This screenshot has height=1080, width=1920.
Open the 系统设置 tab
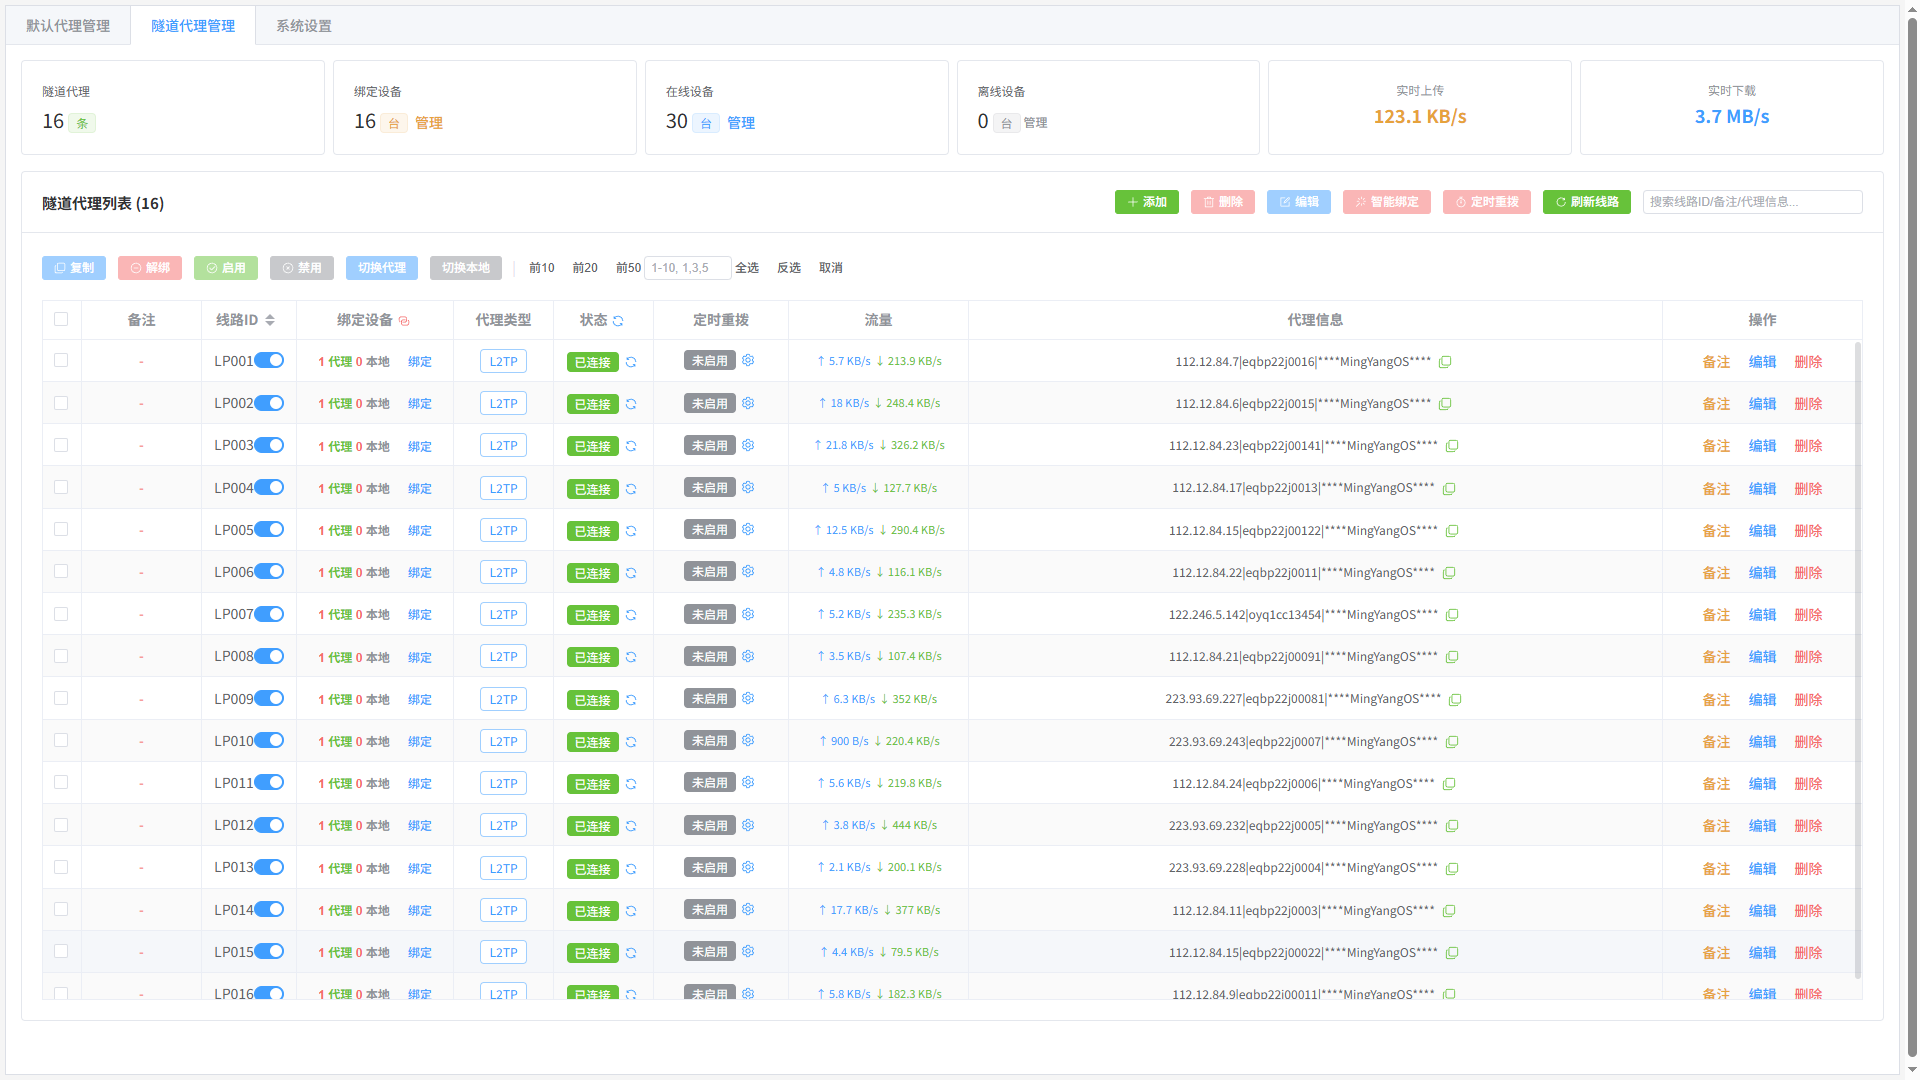tap(304, 26)
